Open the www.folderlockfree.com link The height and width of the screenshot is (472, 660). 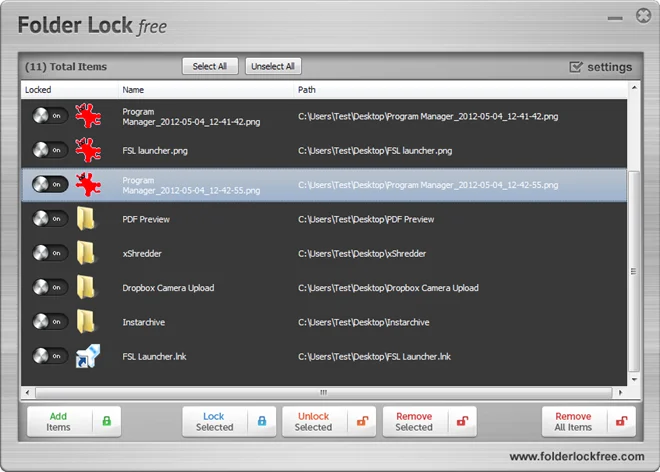tap(577, 456)
